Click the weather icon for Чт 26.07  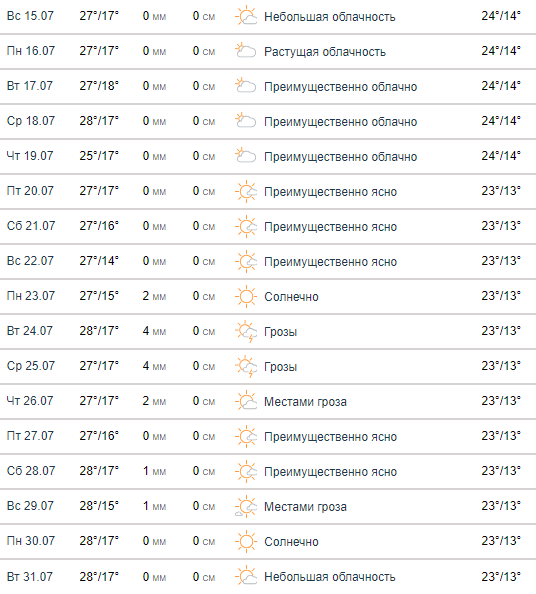pyautogui.click(x=246, y=401)
